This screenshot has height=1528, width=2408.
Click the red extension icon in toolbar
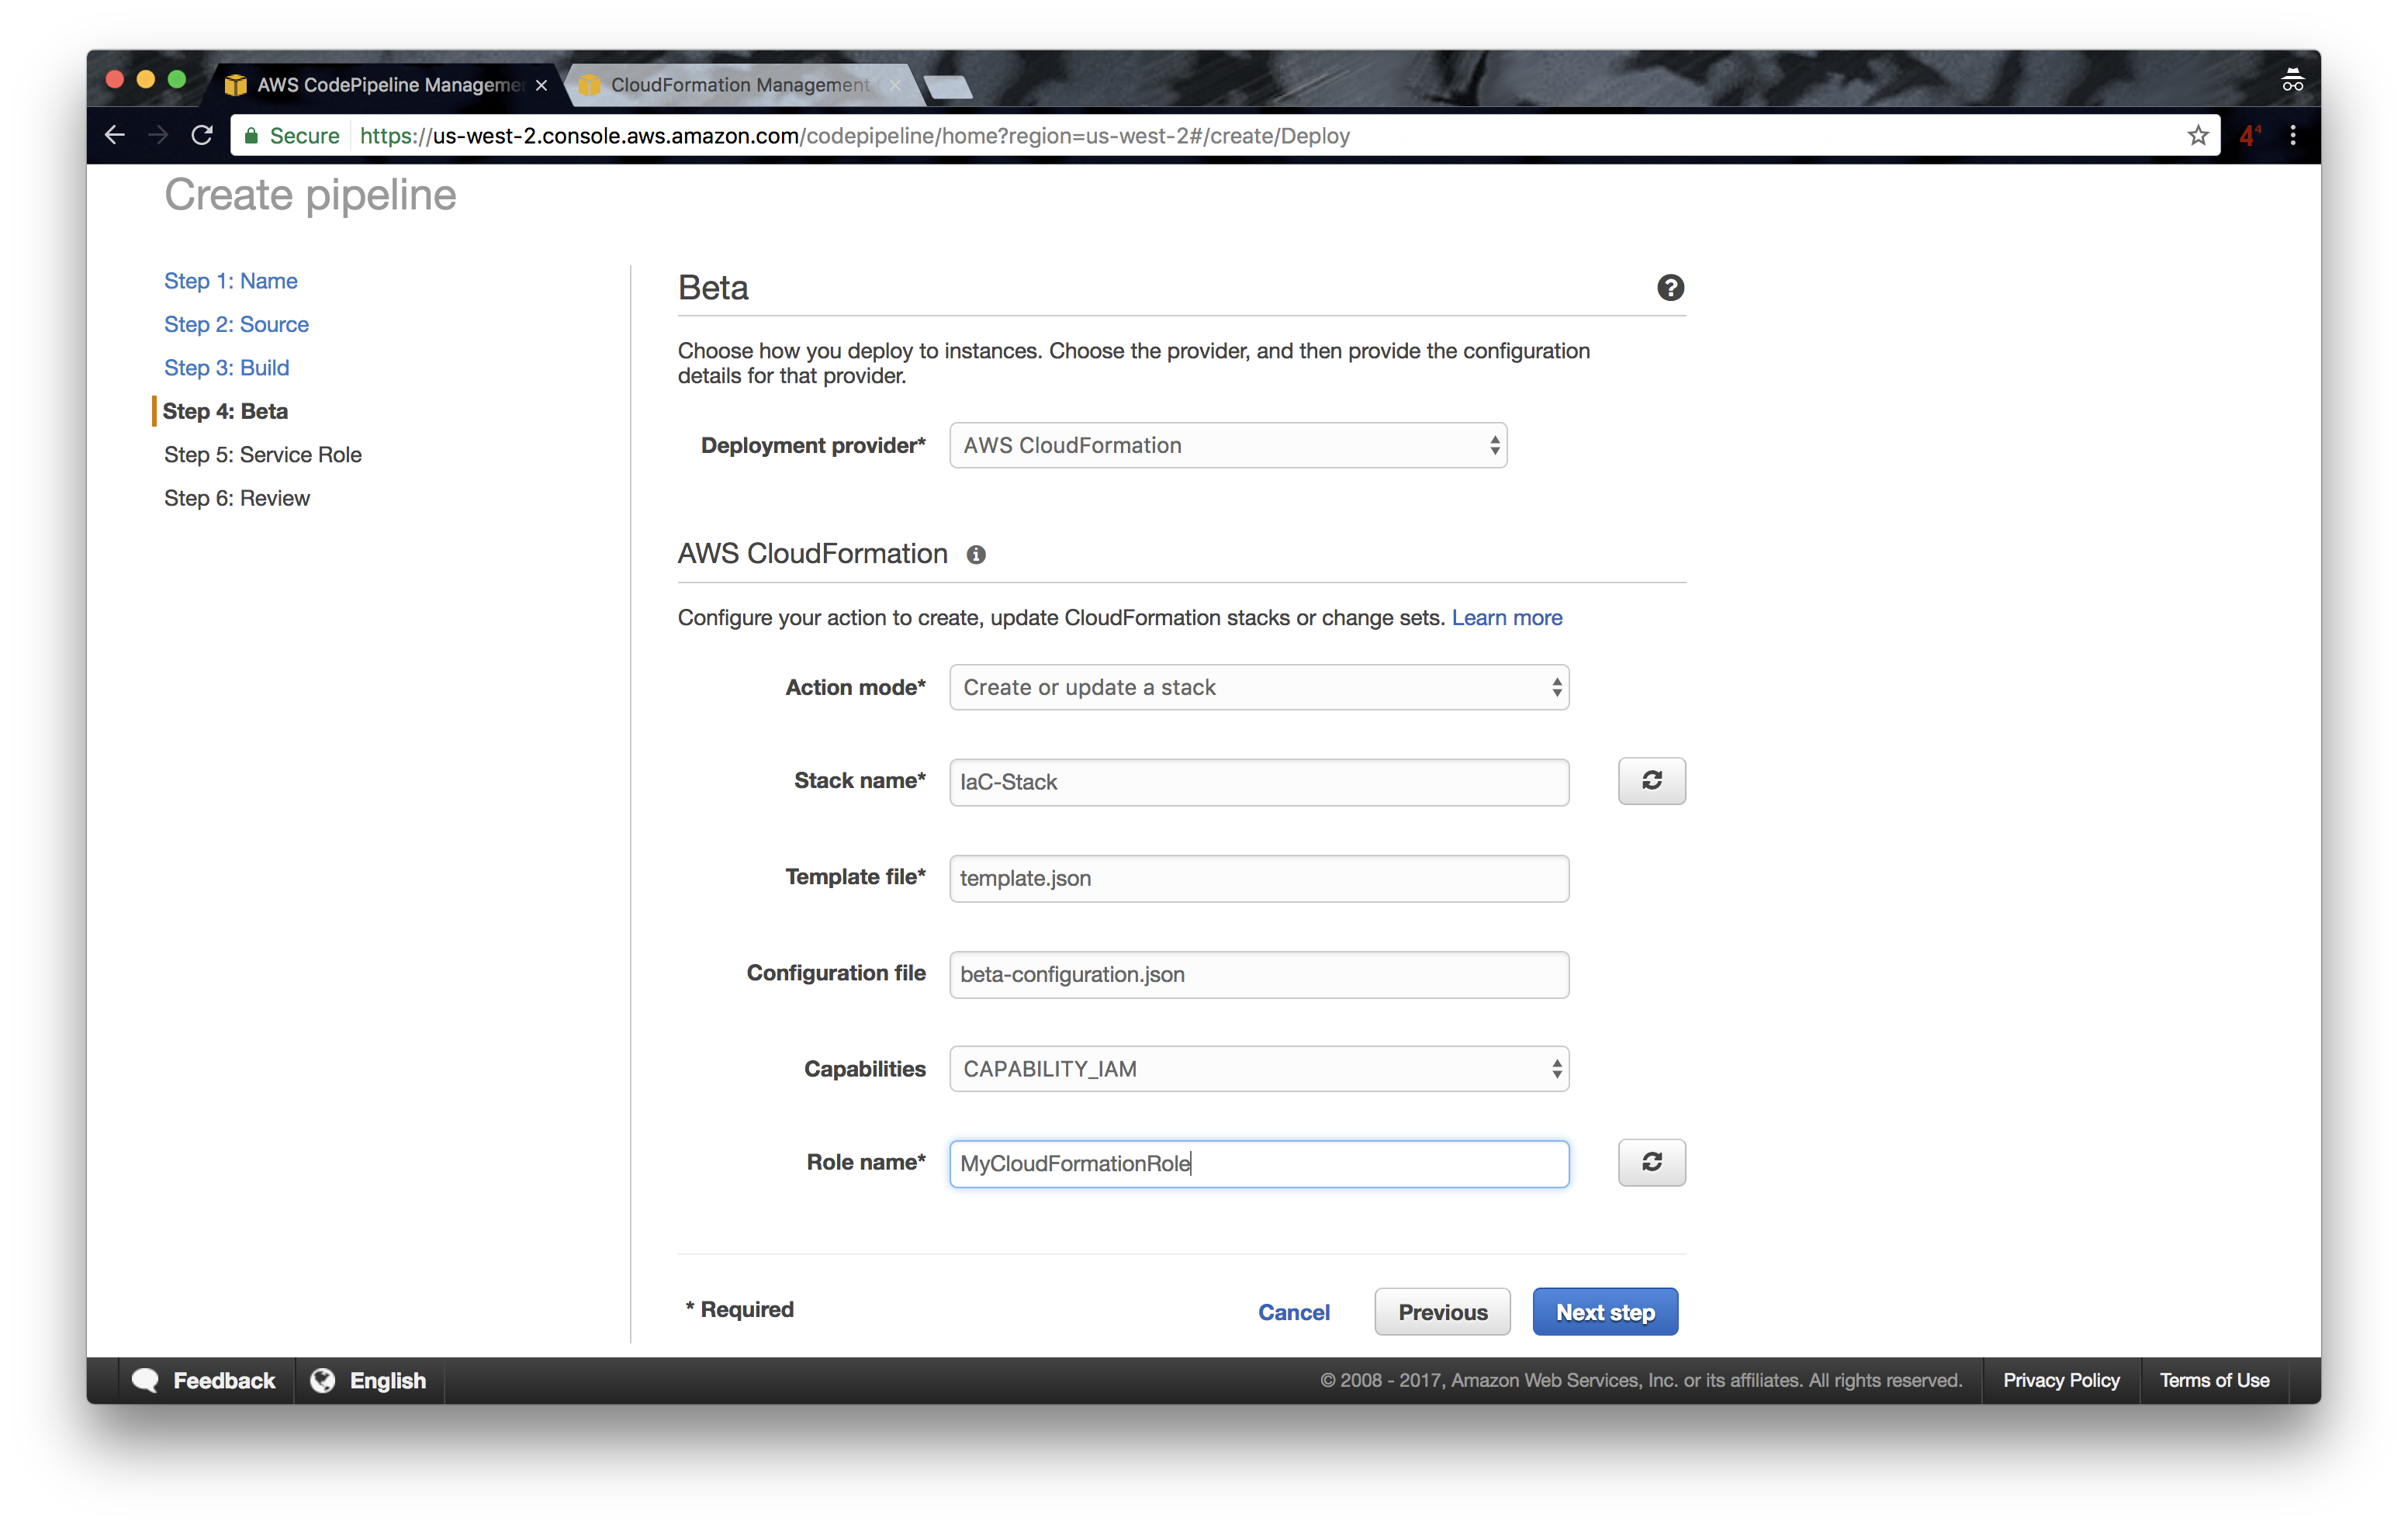tap(2249, 135)
